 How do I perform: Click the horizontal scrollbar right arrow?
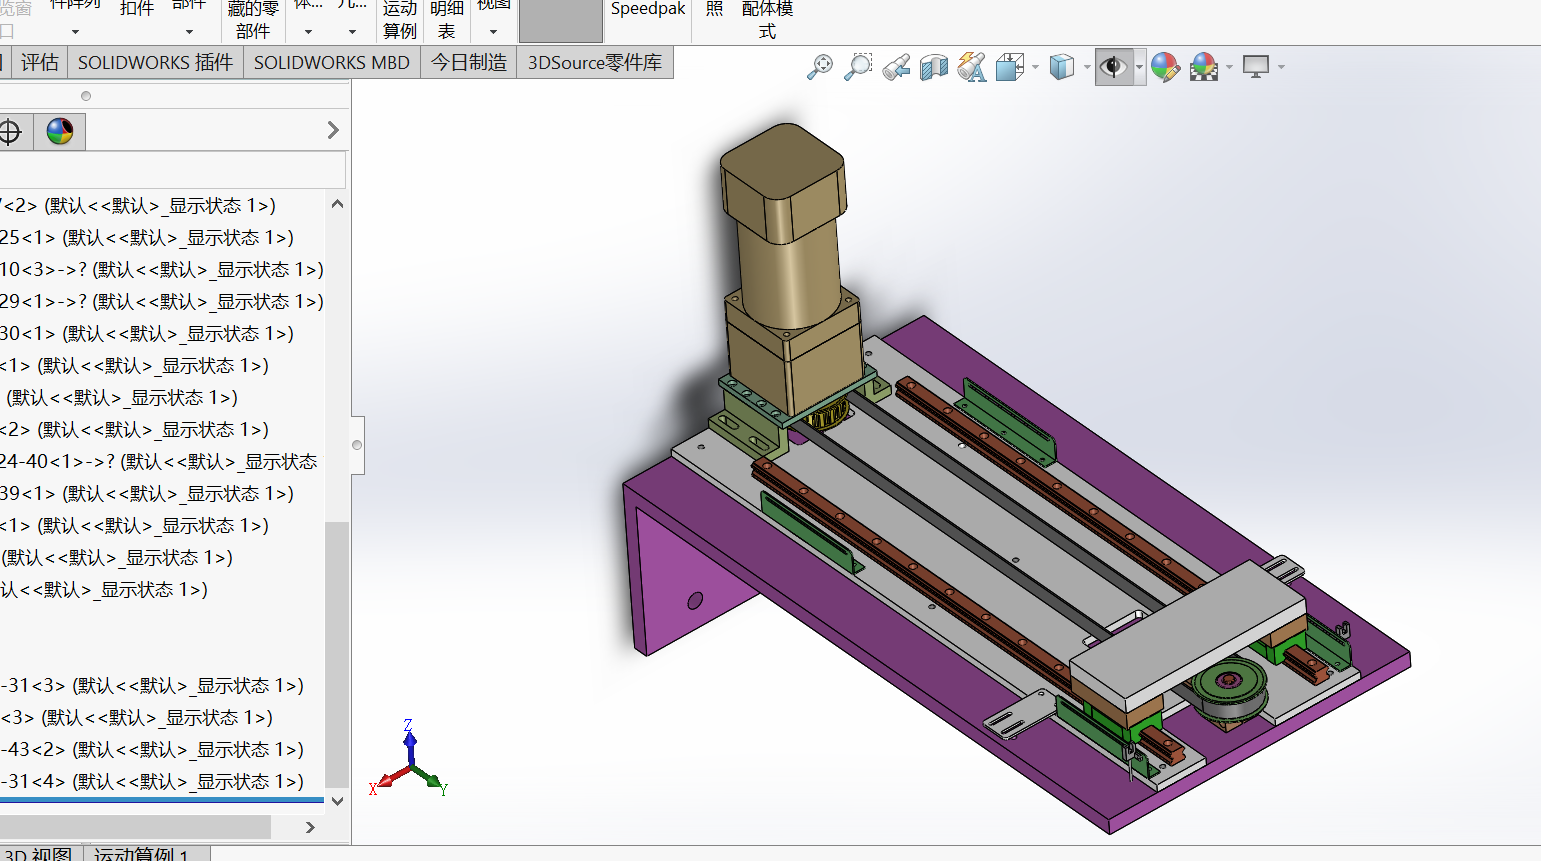click(x=310, y=827)
